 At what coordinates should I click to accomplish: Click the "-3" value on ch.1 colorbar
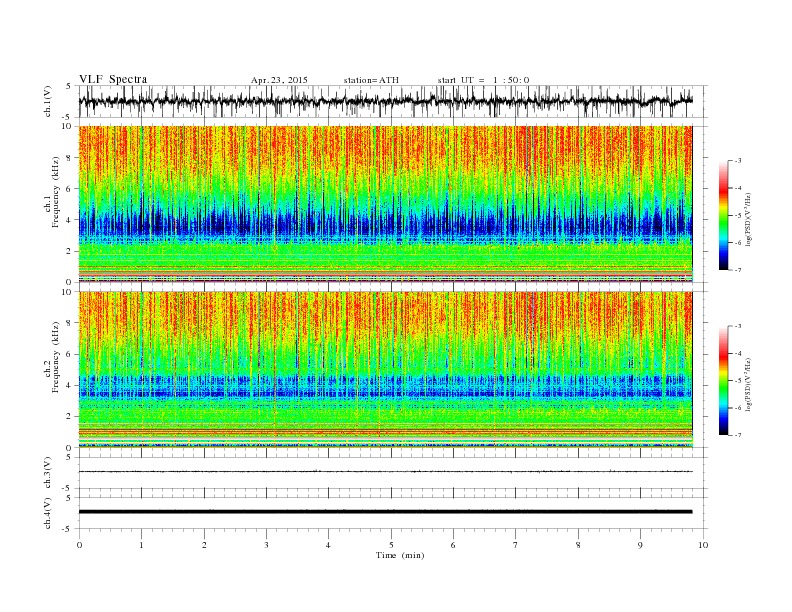[738, 161]
